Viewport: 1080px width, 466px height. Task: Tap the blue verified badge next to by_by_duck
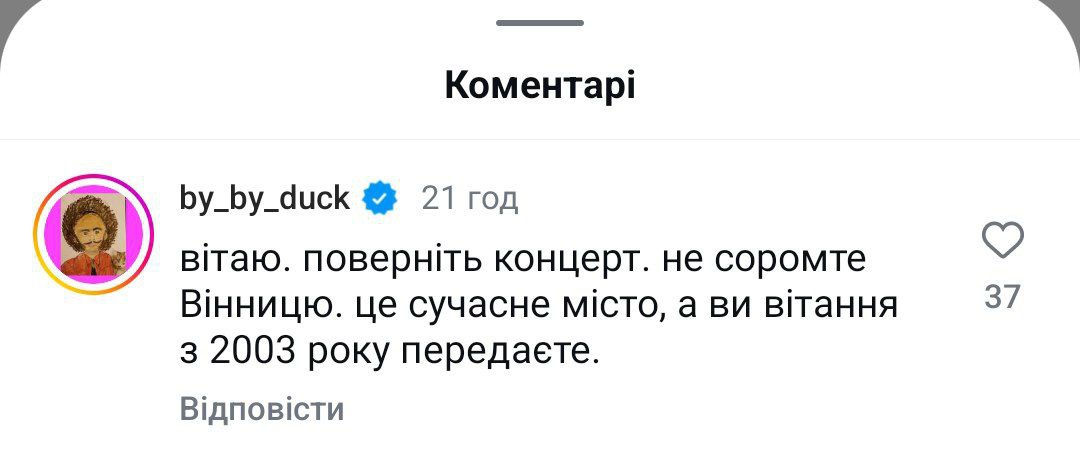380,199
